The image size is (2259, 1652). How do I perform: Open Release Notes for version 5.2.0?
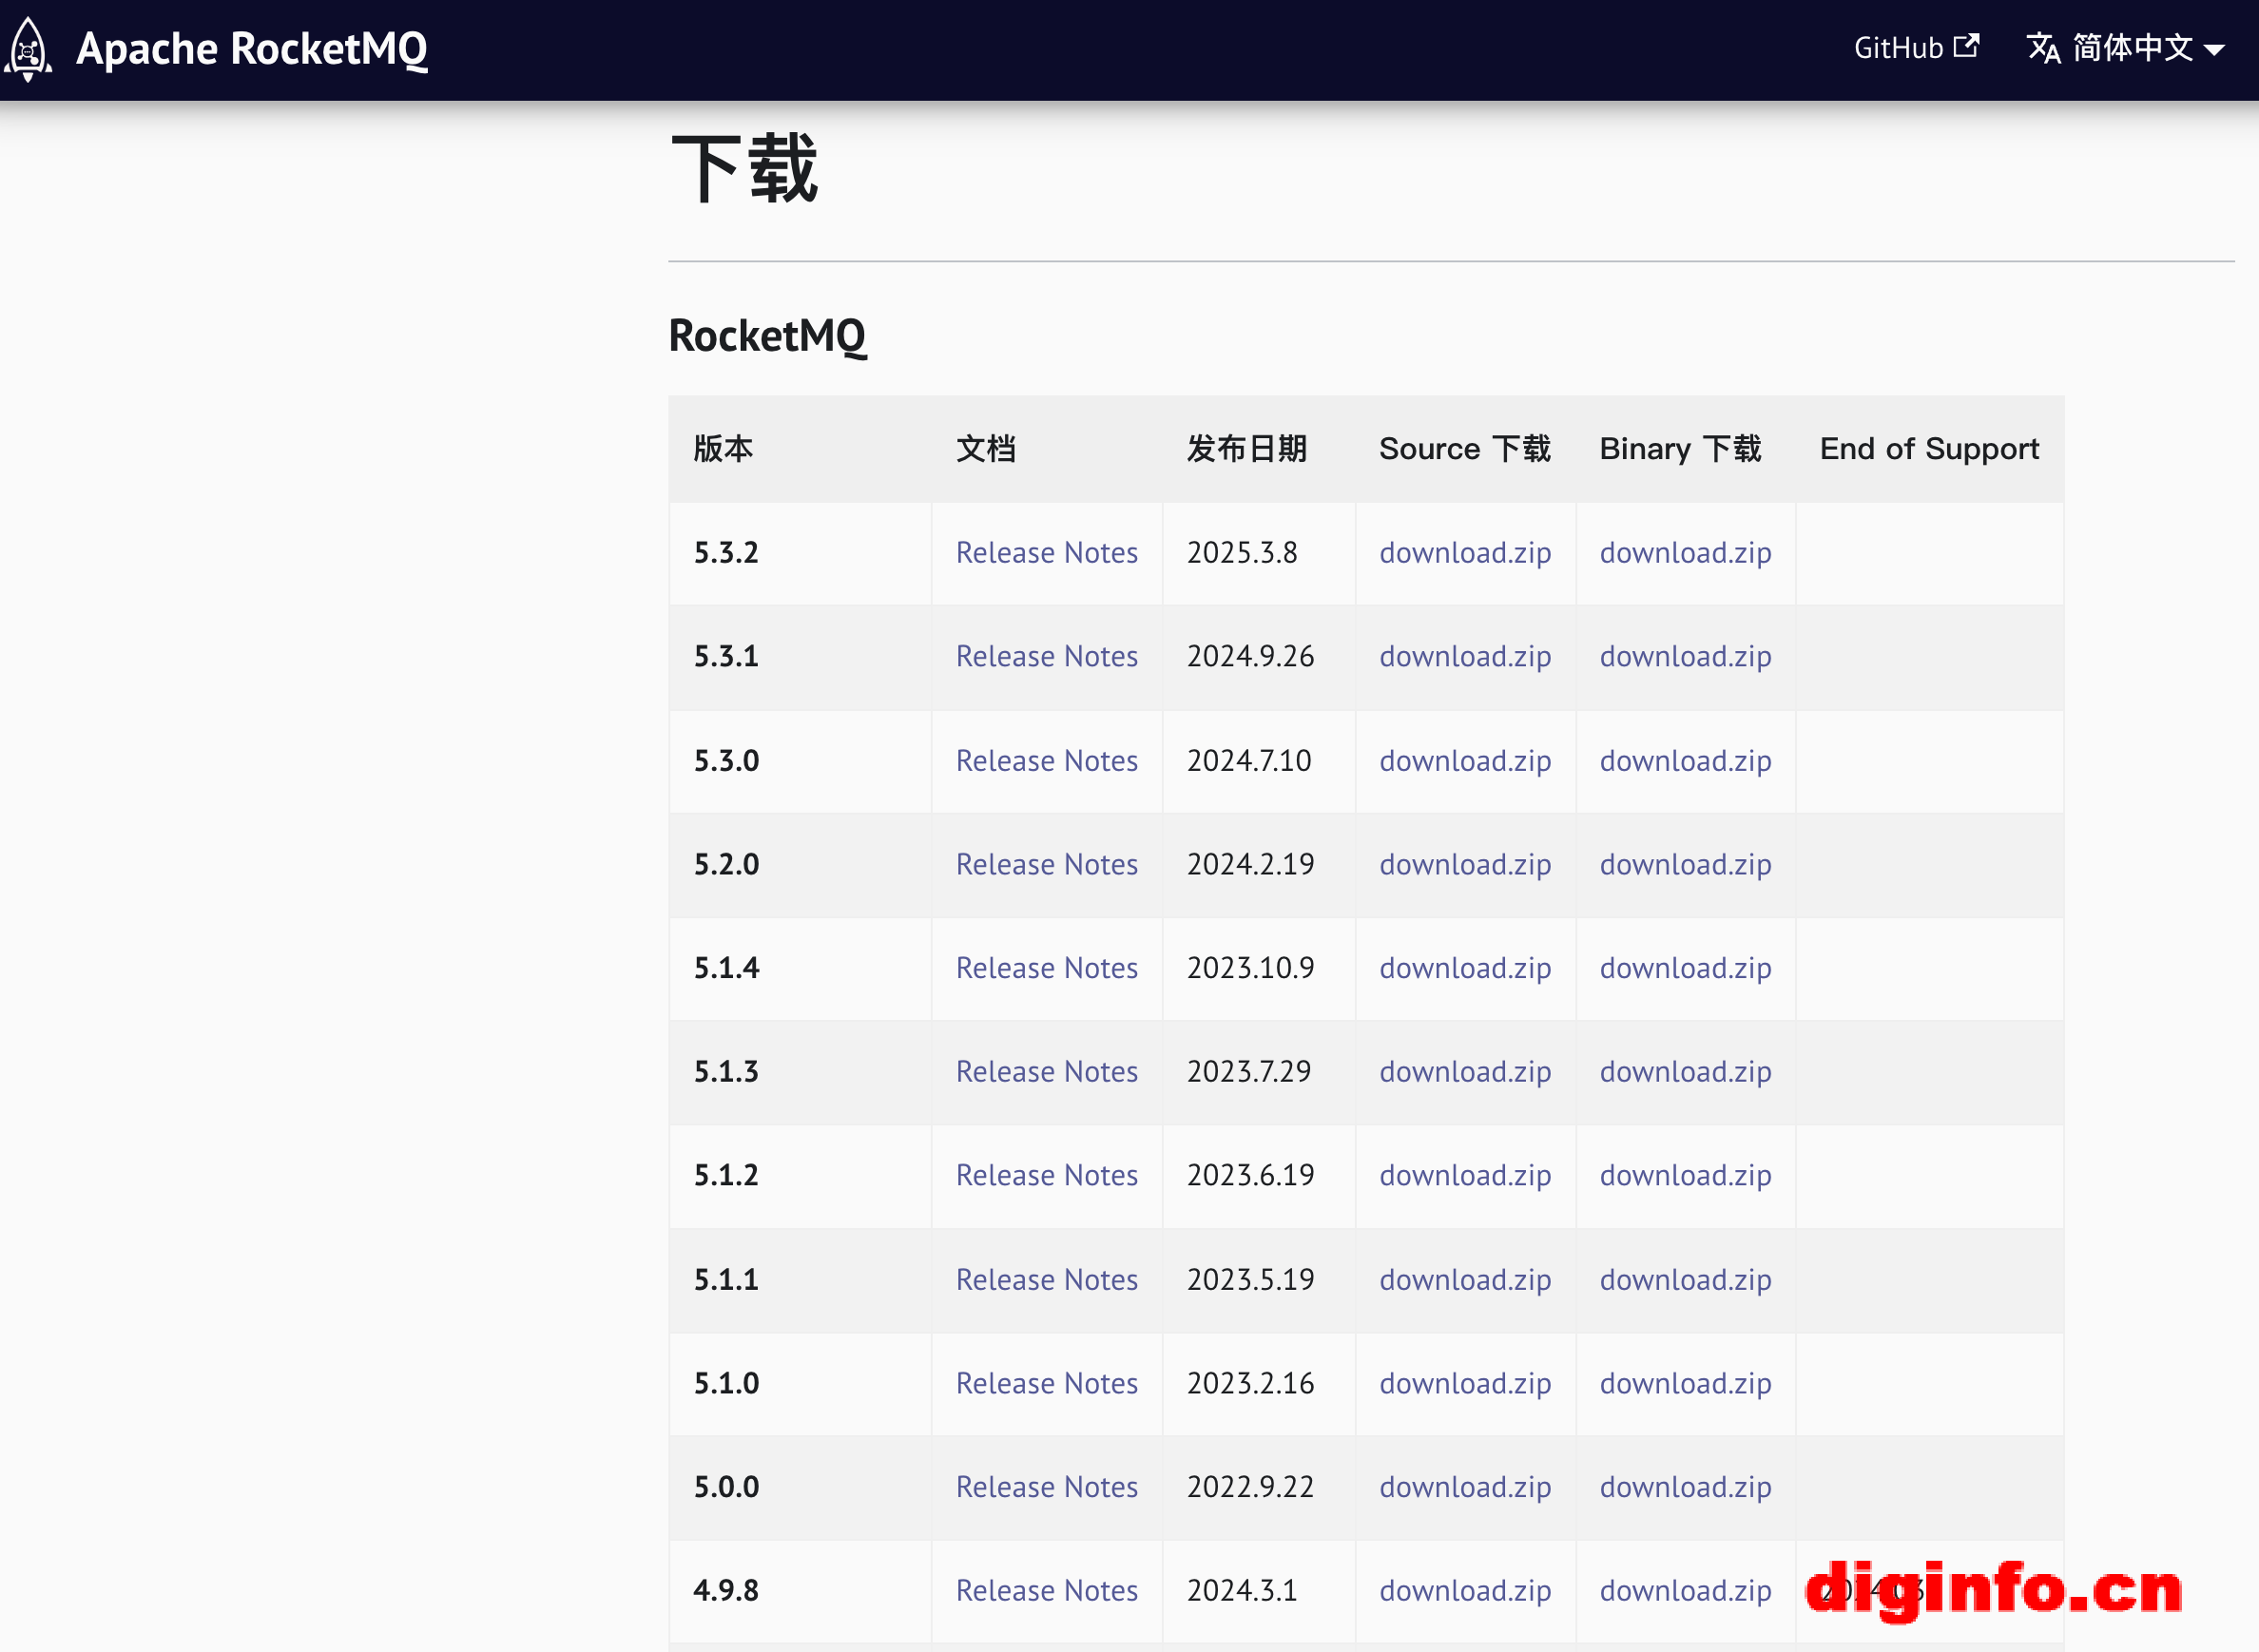tap(1046, 865)
